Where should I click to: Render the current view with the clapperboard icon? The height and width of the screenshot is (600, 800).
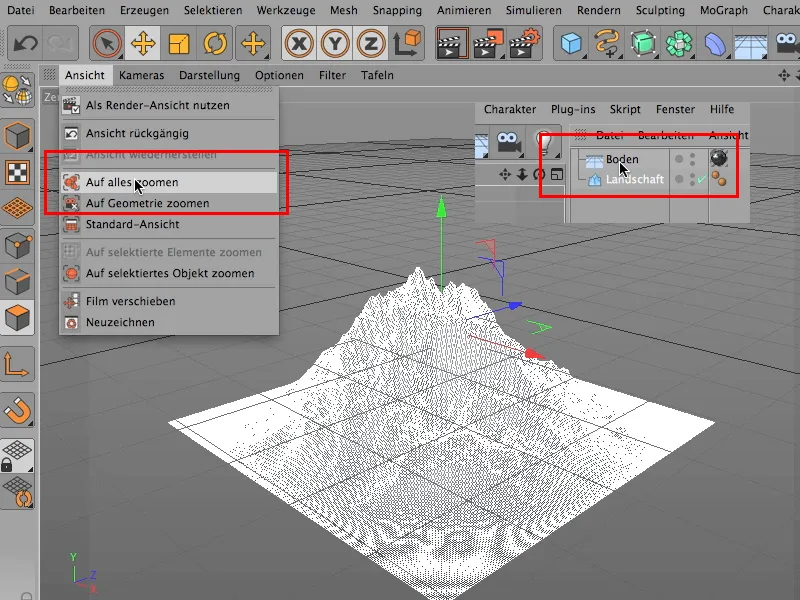(453, 43)
